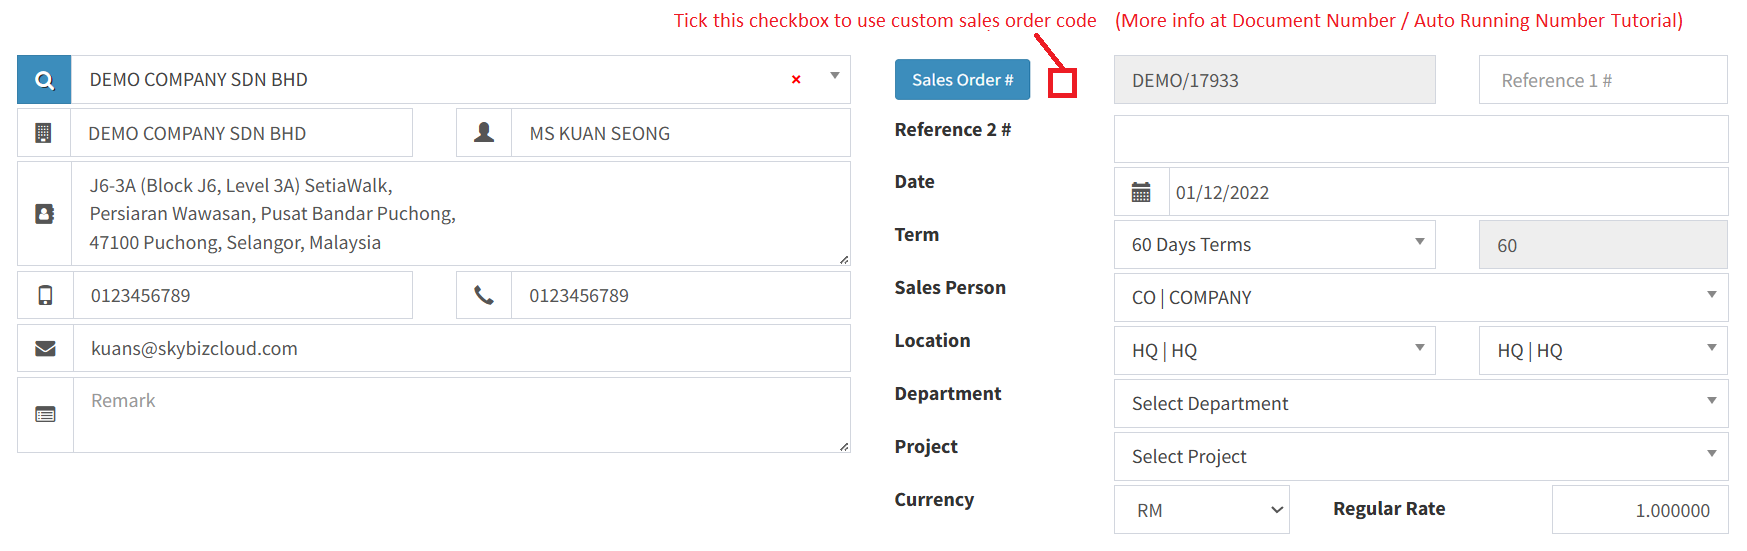Click the calendar icon beside date
This screenshot has height=551, width=1747.
(1141, 192)
